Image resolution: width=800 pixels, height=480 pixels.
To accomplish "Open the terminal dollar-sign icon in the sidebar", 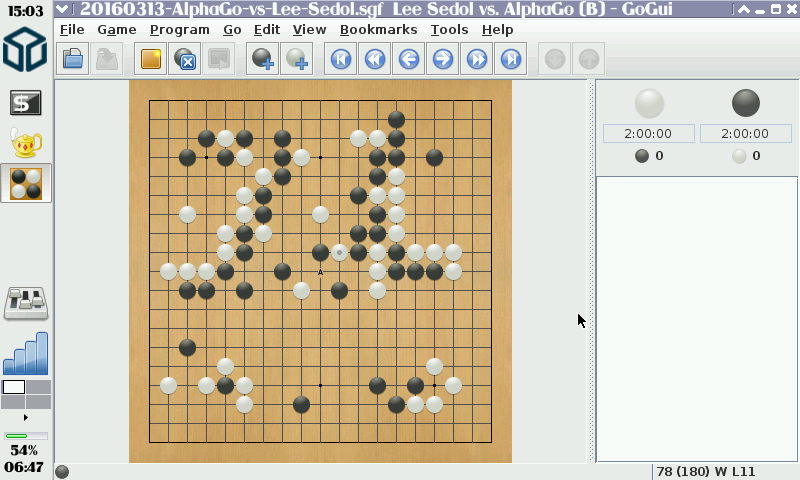I will point(26,103).
